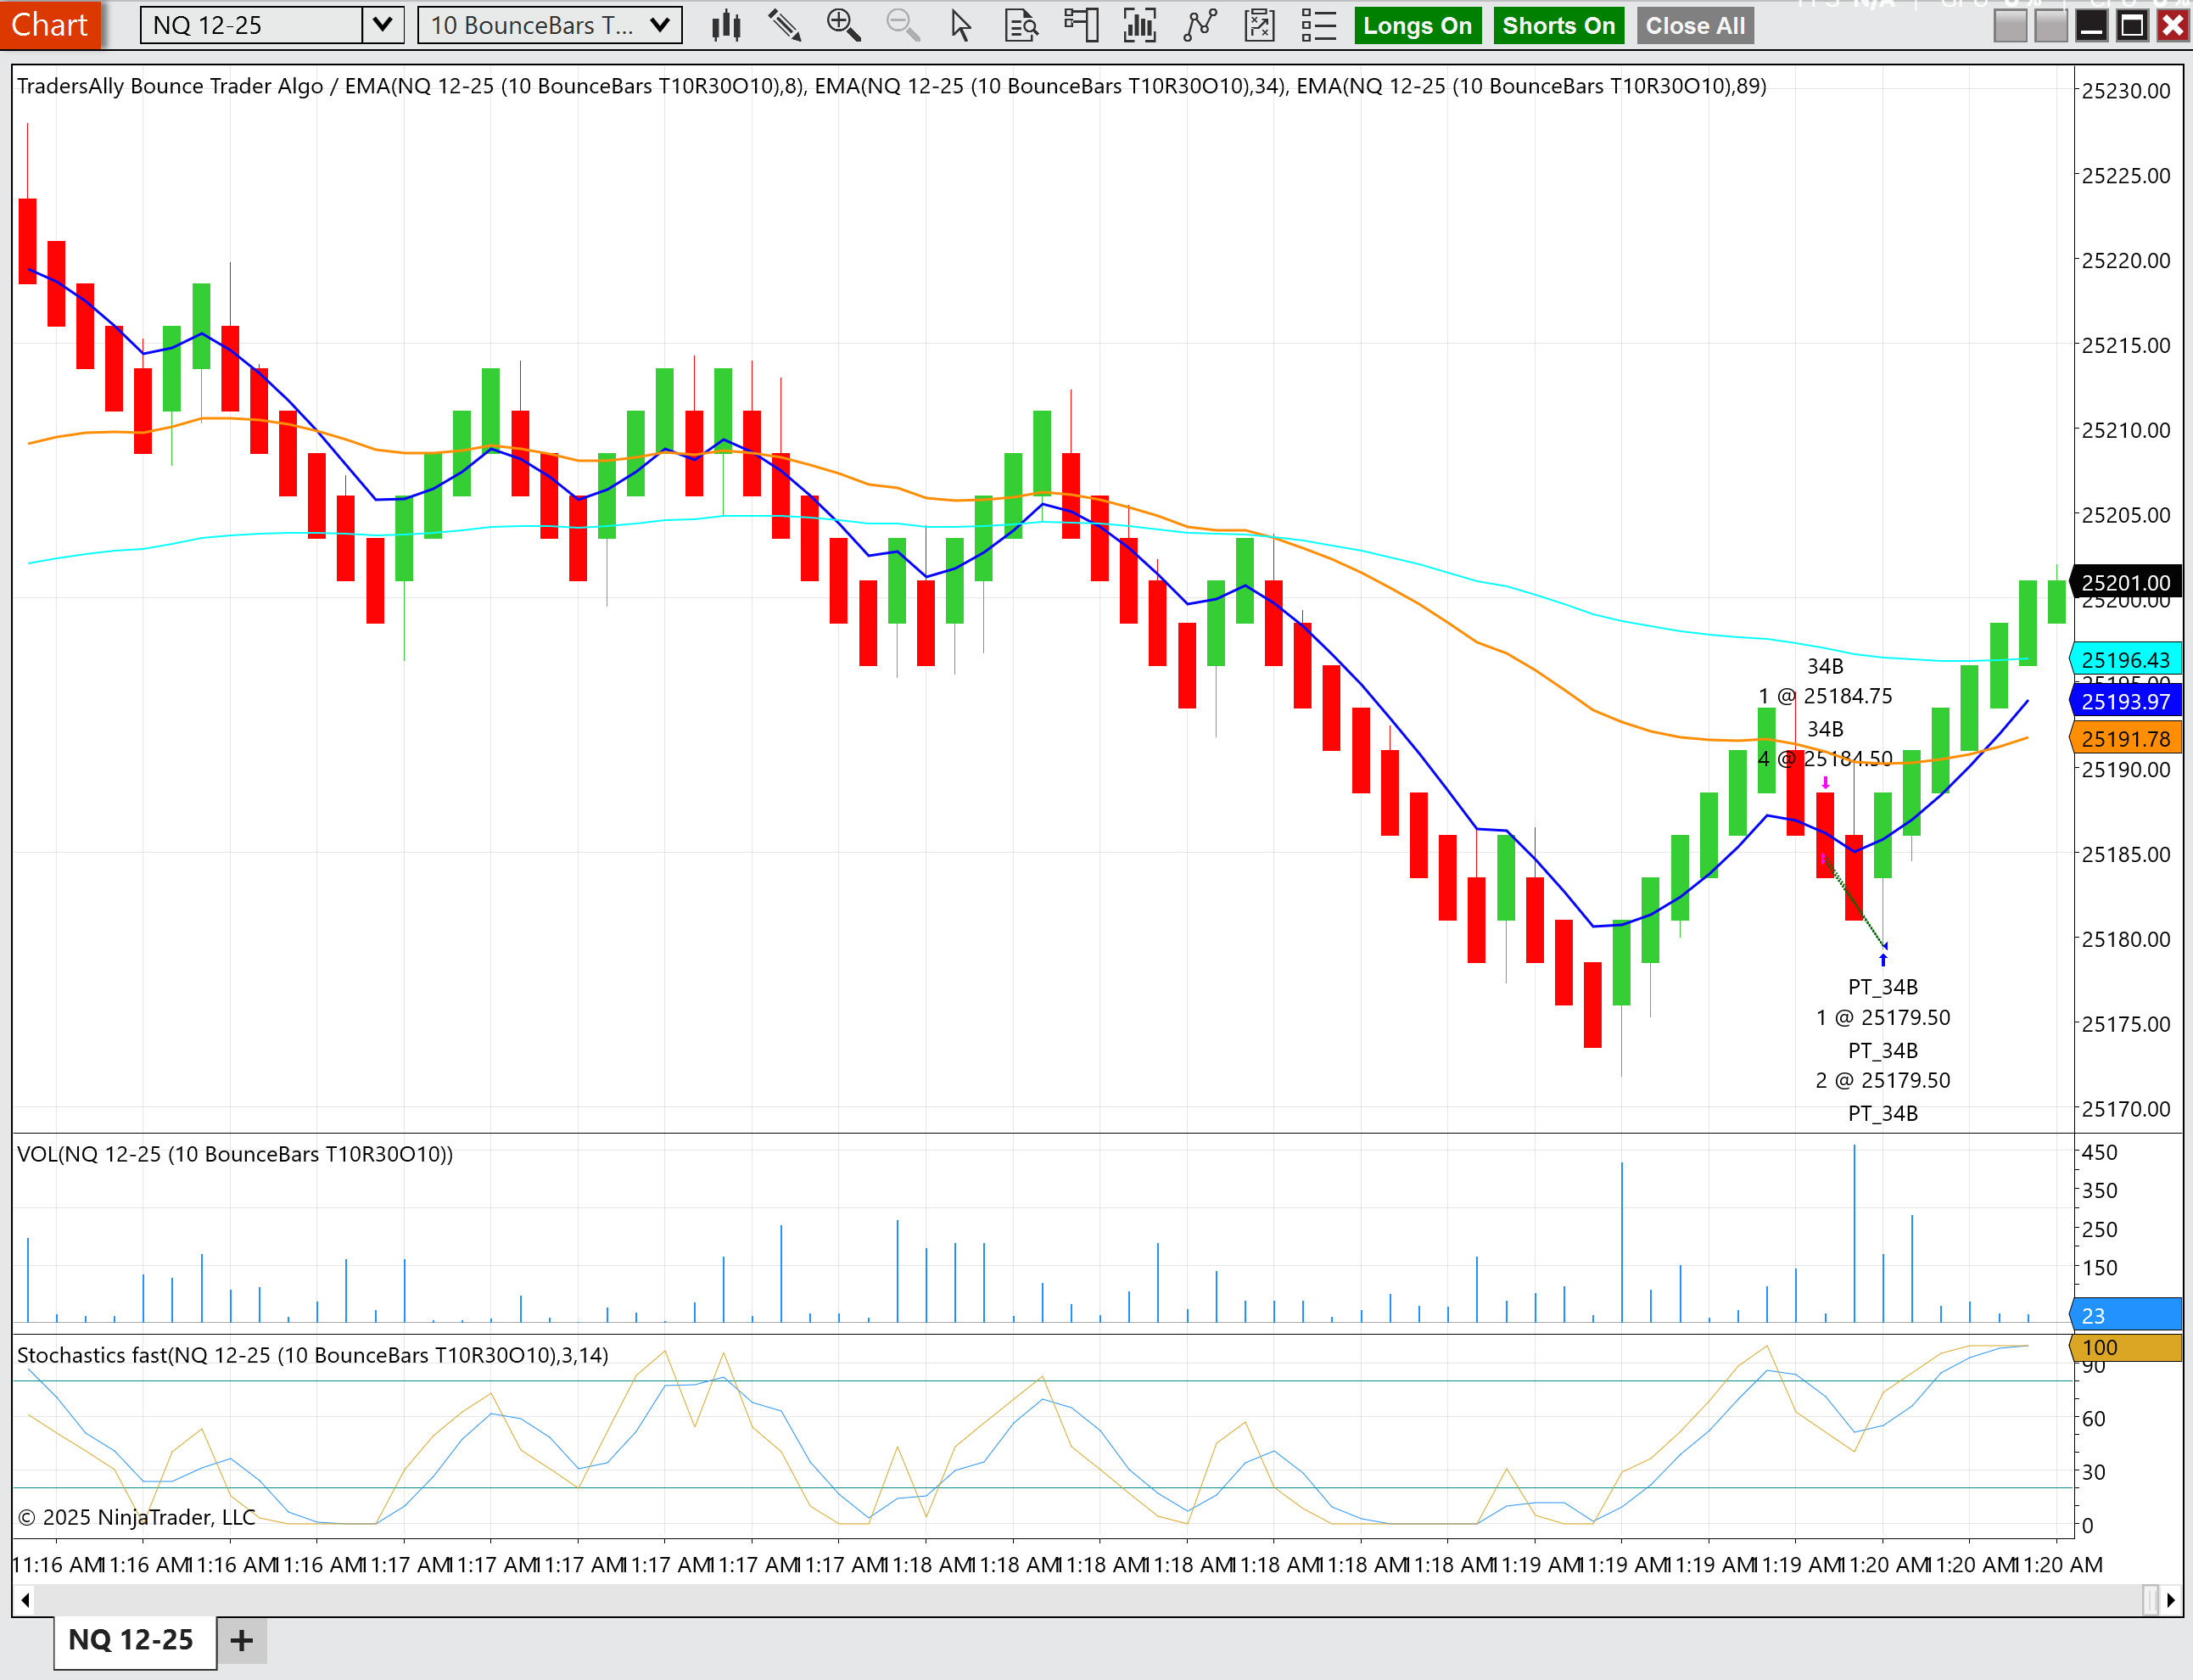Open the indicators bar-chart icon
Image resolution: width=2193 pixels, height=1680 pixels.
pos(1139,26)
